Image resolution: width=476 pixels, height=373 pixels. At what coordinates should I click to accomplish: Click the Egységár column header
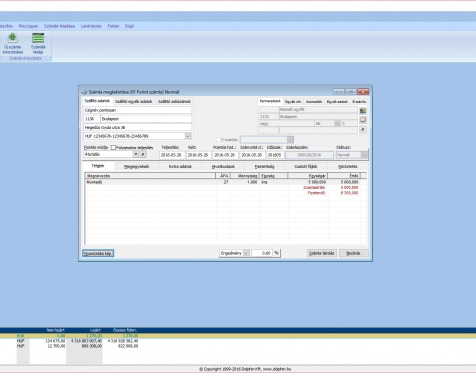tap(308, 176)
